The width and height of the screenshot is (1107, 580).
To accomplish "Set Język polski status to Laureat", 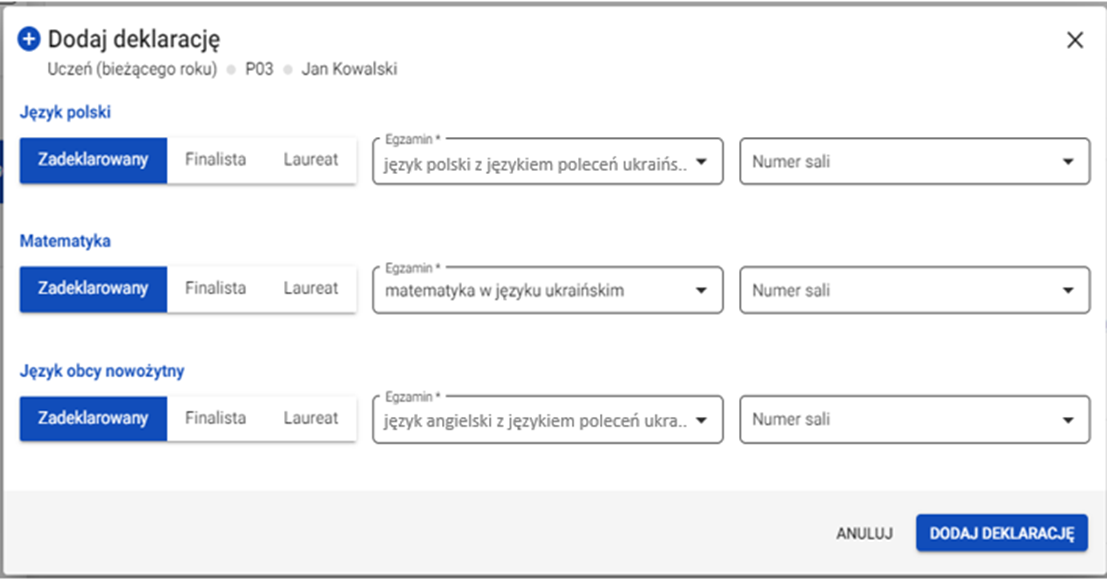I will [x=310, y=160].
